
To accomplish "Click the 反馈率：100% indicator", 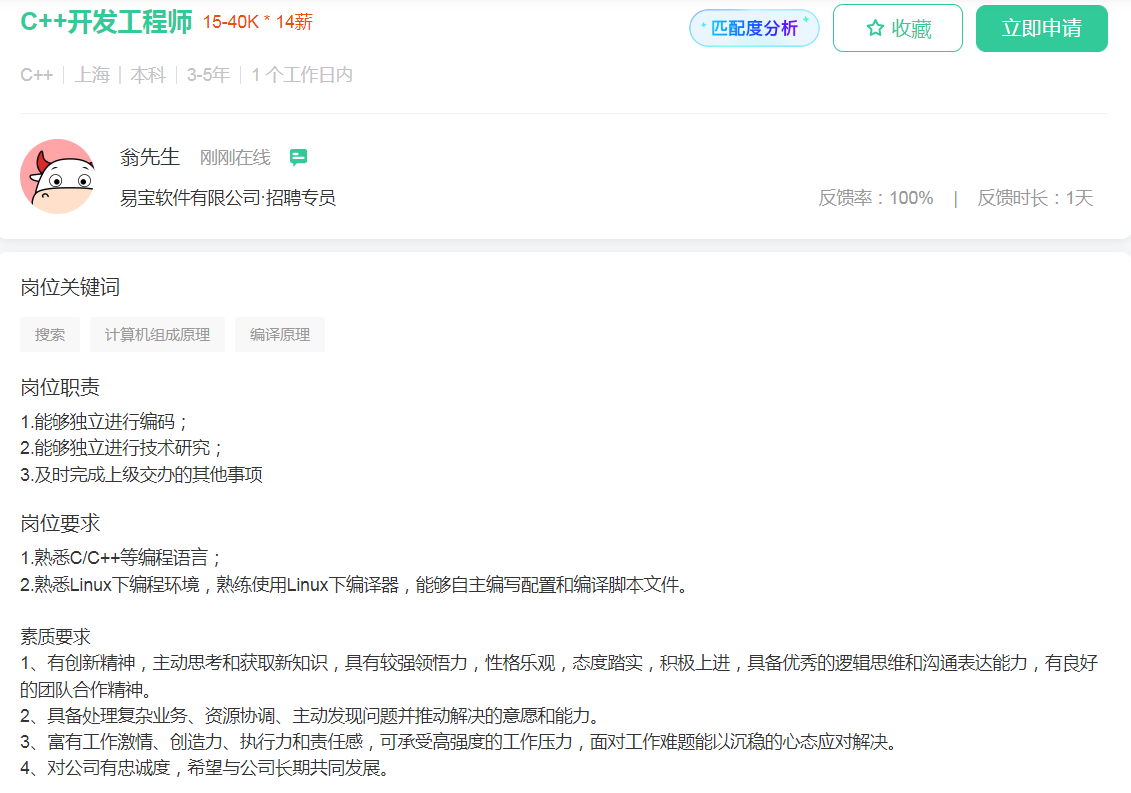I will [875, 198].
